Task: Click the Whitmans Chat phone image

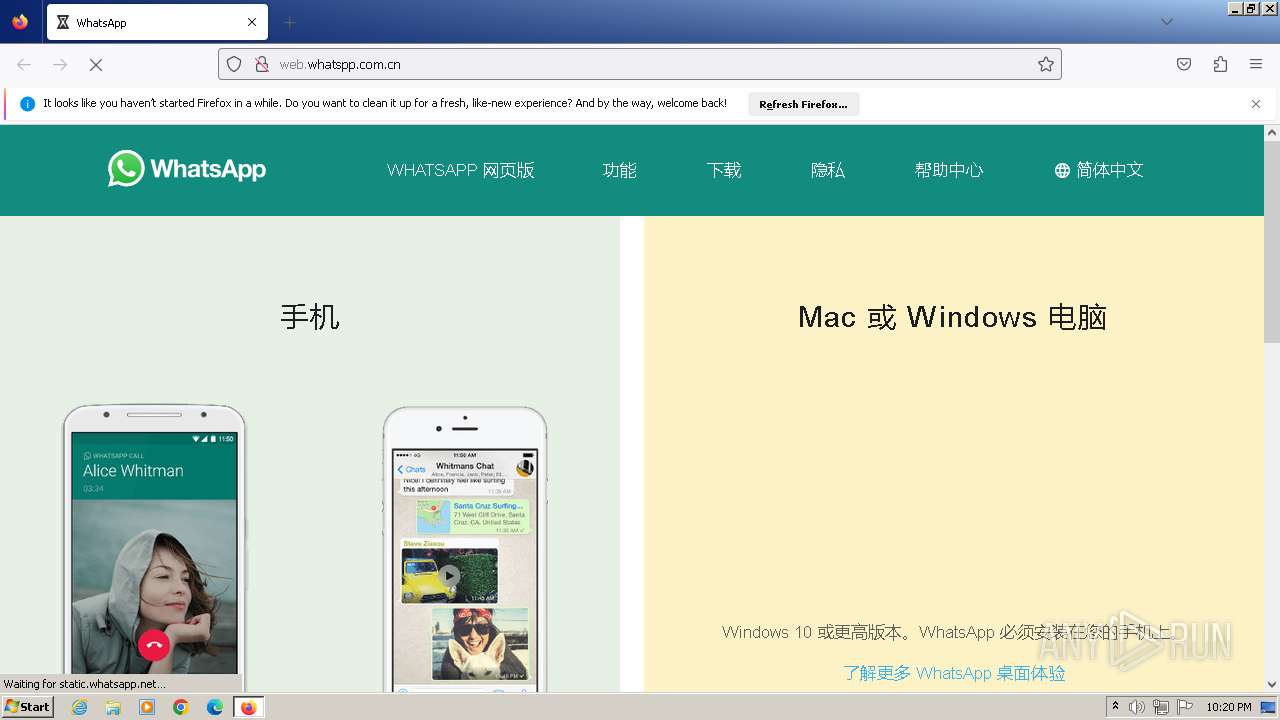Action: [465, 548]
